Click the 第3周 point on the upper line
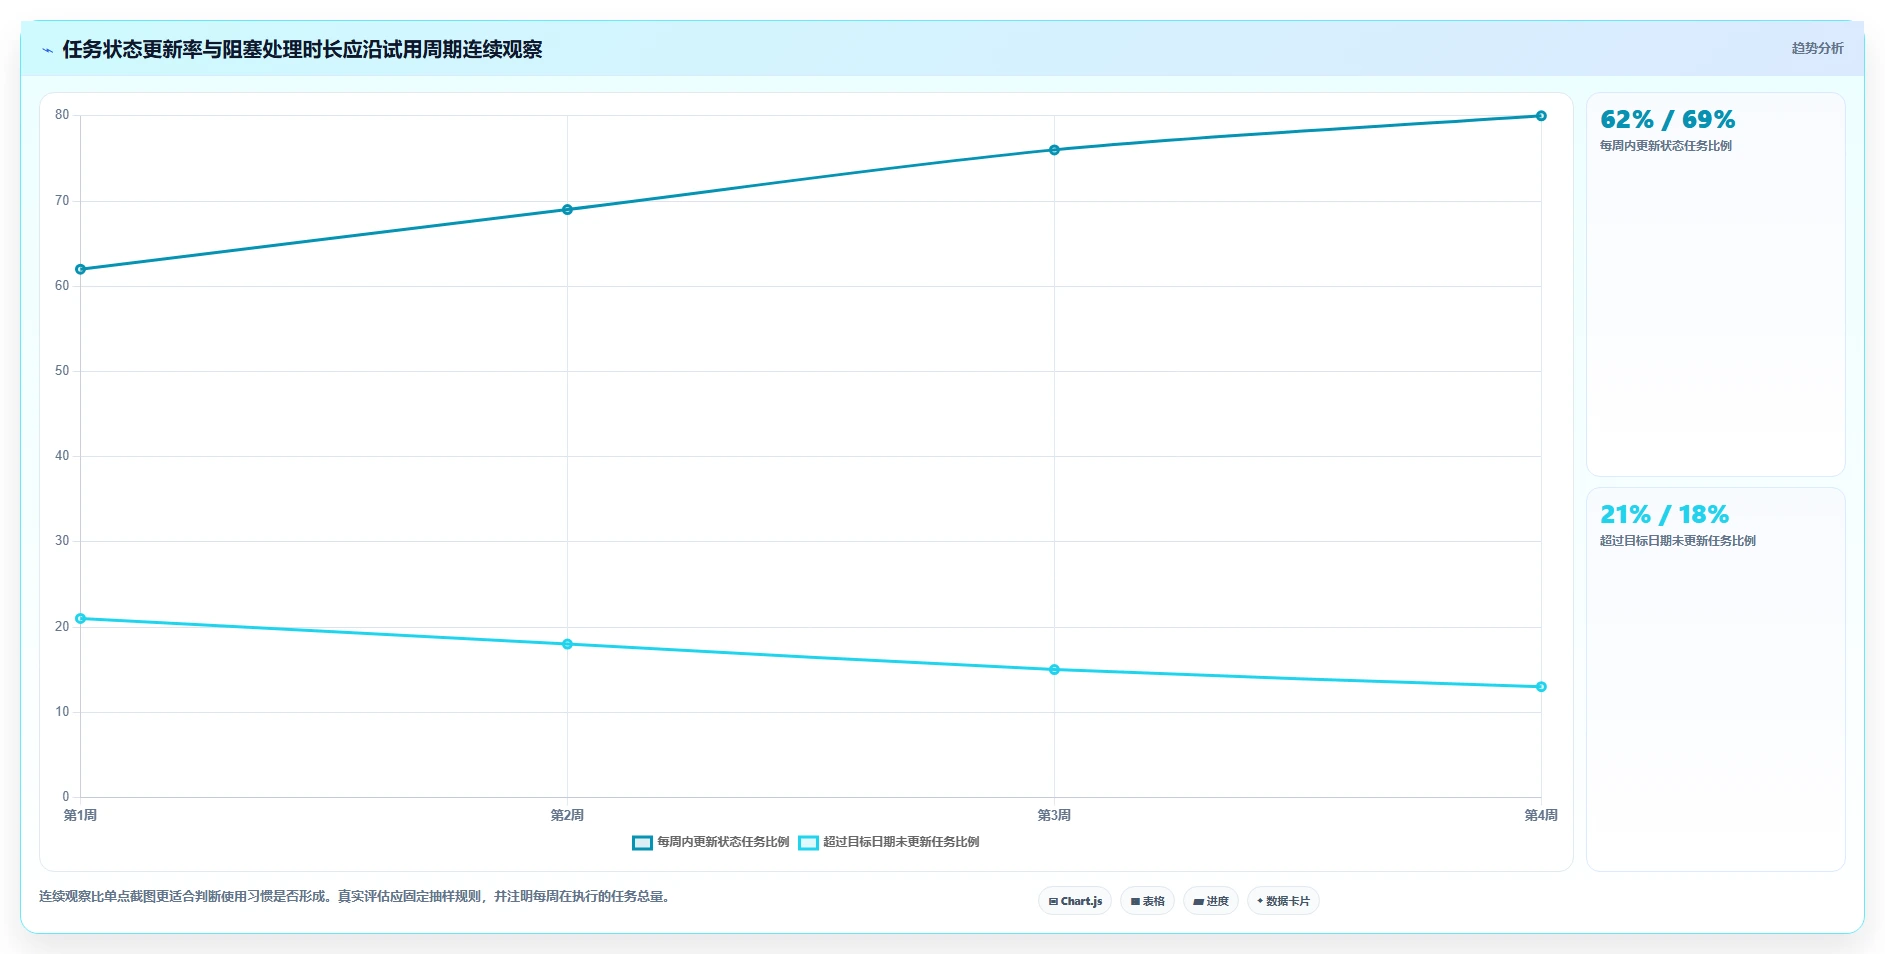 (x=1054, y=150)
